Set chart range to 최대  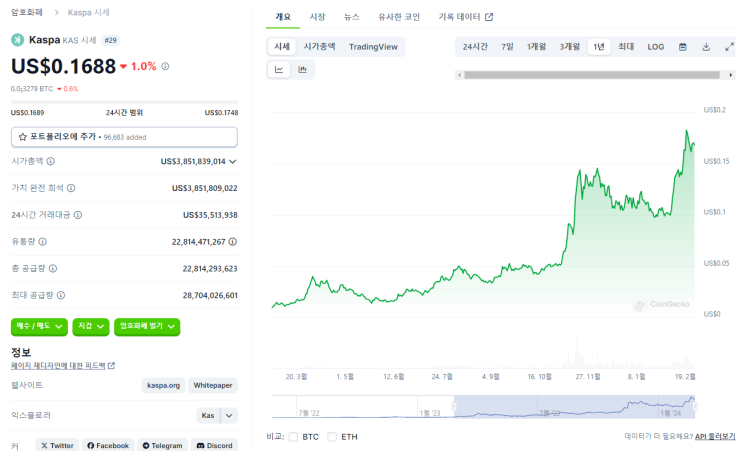(626, 47)
